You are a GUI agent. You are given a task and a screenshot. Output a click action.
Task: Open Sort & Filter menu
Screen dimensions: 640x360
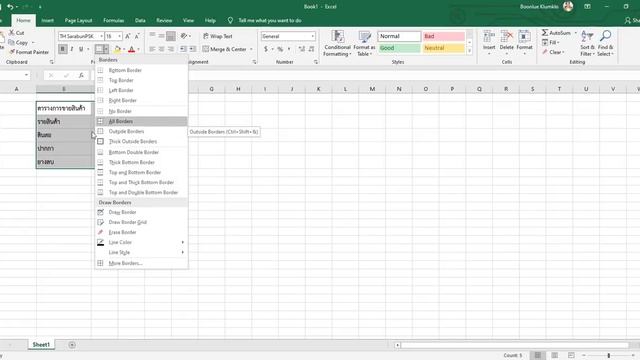click(587, 43)
